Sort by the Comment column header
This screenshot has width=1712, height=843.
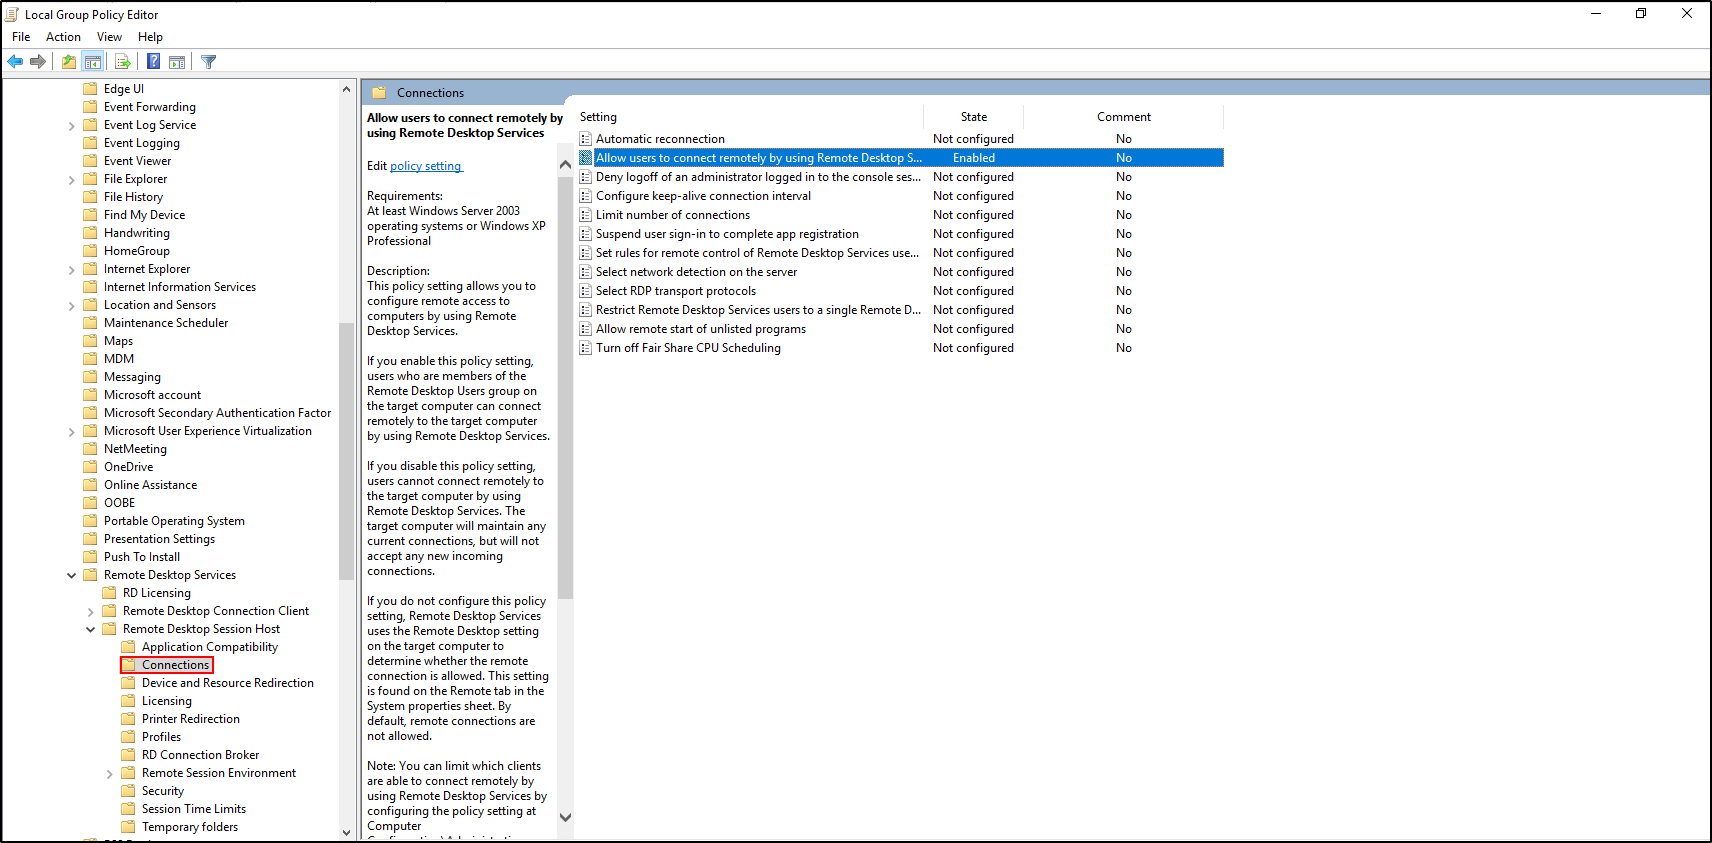click(1124, 117)
